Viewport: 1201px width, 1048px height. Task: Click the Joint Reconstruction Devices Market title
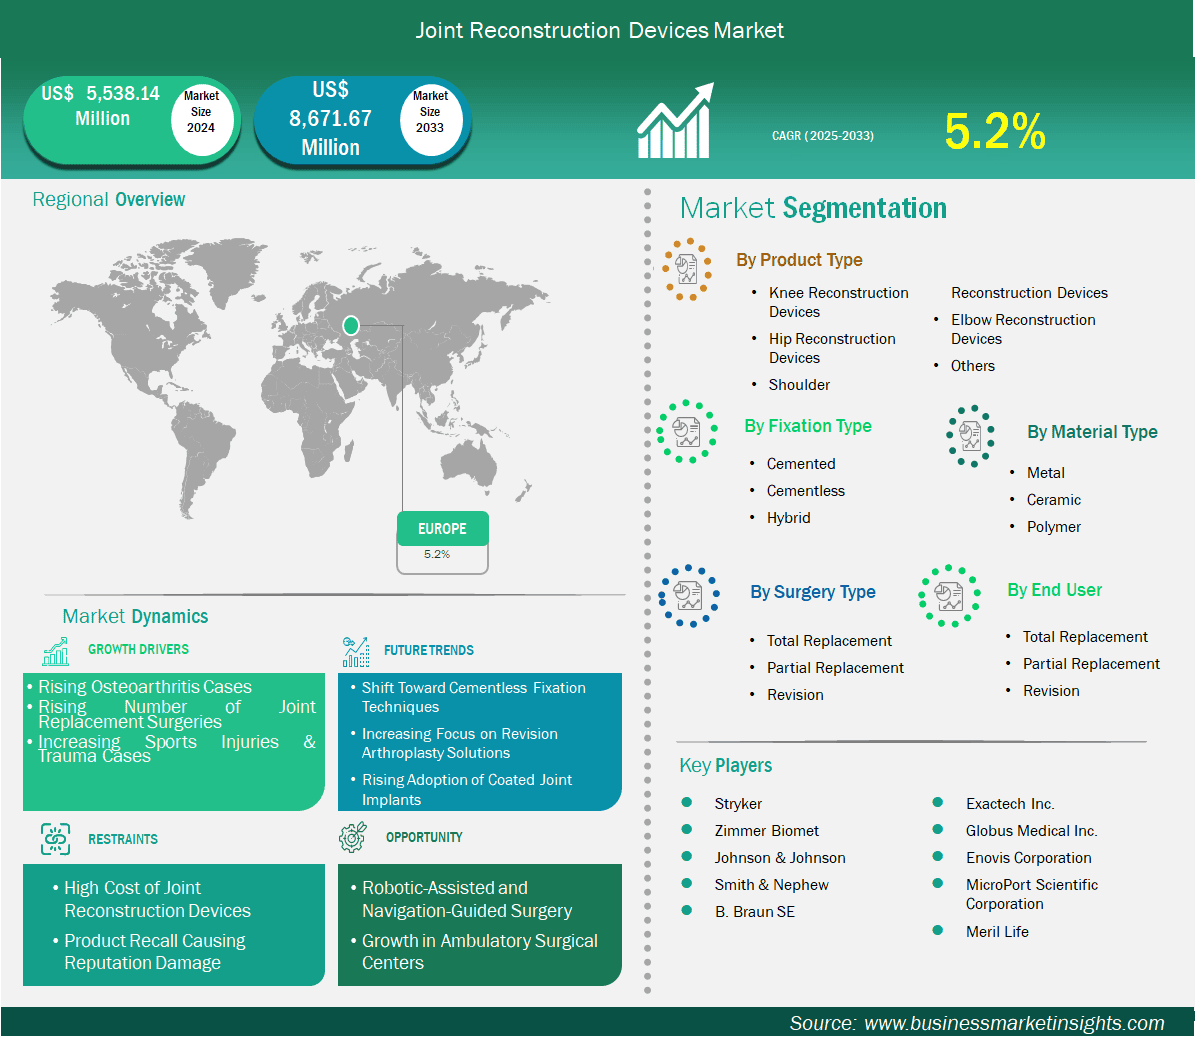[x=600, y=30]
